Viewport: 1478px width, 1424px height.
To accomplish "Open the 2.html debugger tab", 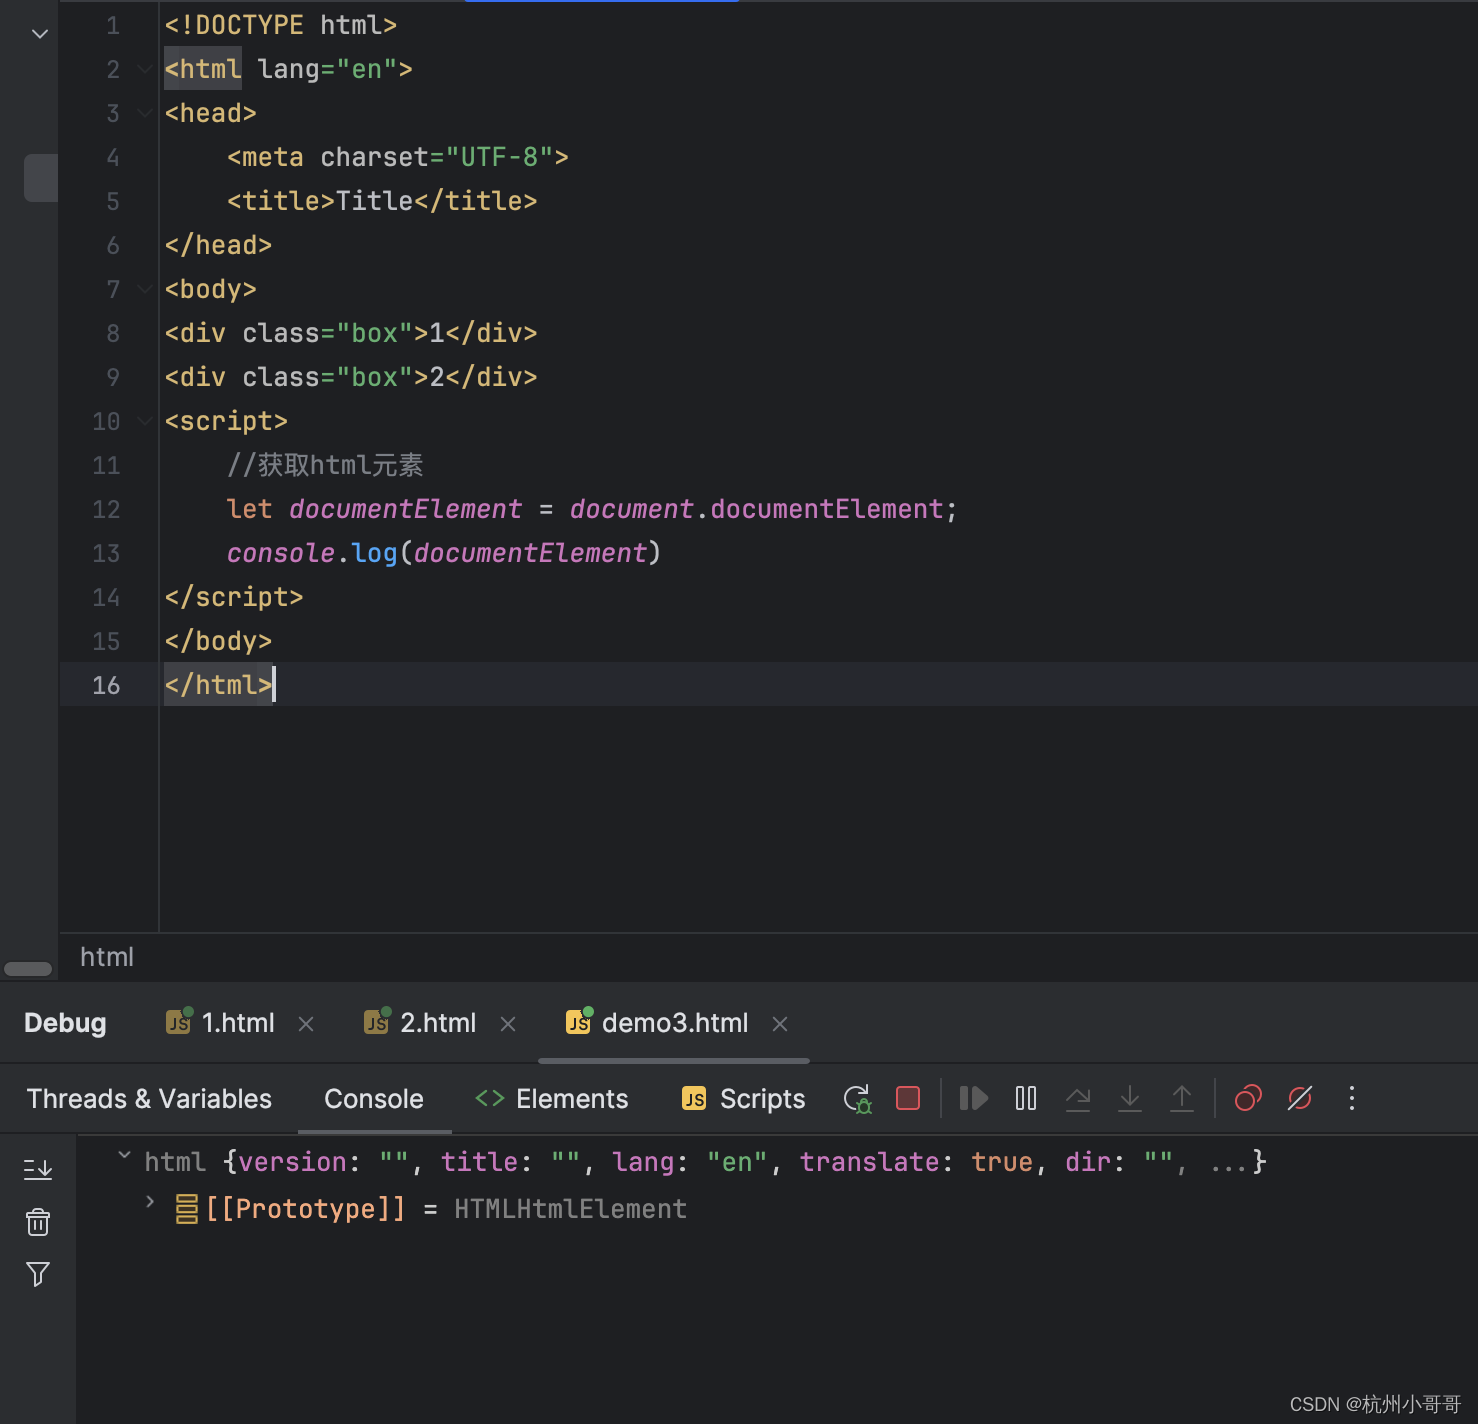I will click(x=438, y=1022).
